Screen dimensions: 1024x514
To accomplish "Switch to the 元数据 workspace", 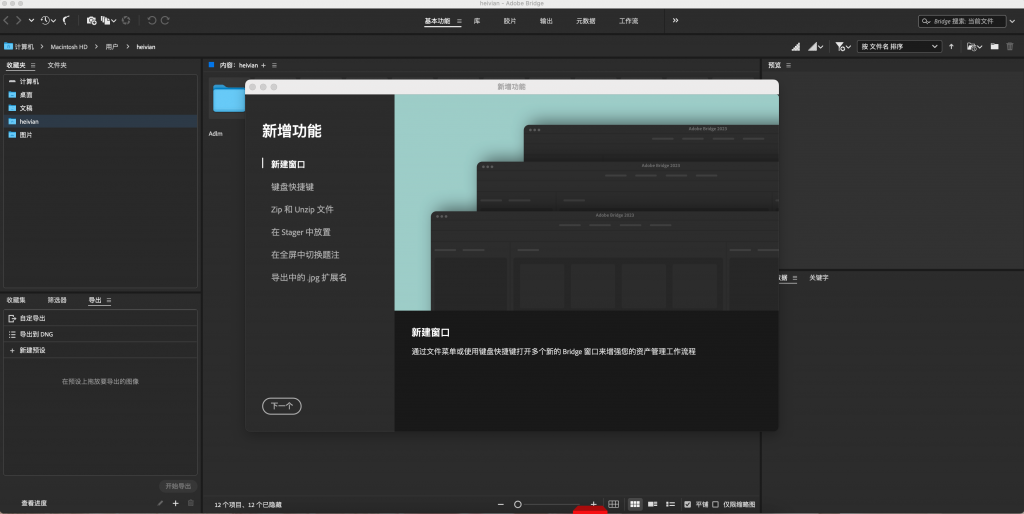I will (x=585, y=21).
